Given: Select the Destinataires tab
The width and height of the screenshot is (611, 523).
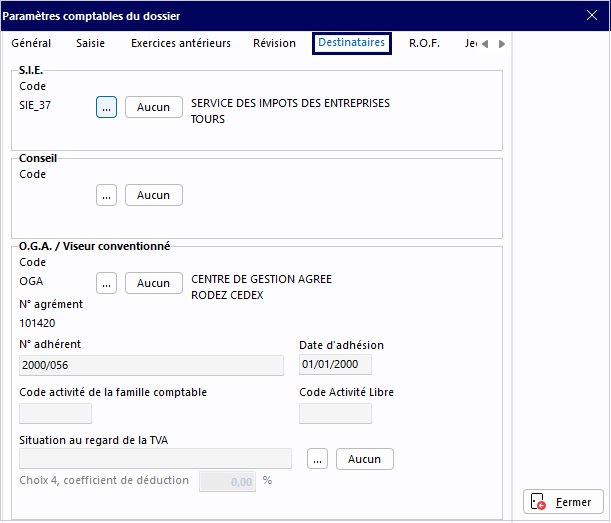Looking at the screenshot, I should [351, 42].
